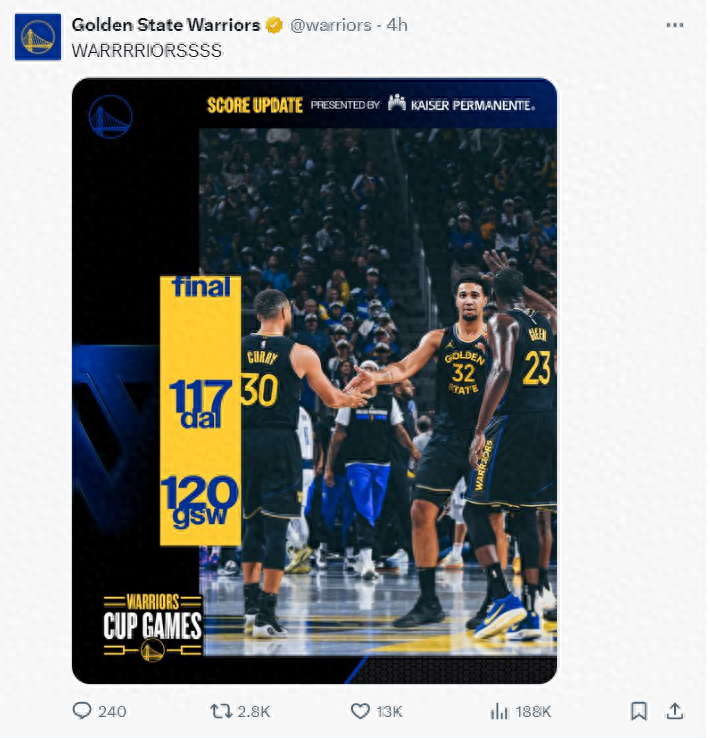Click the gold verified badge

274,25
